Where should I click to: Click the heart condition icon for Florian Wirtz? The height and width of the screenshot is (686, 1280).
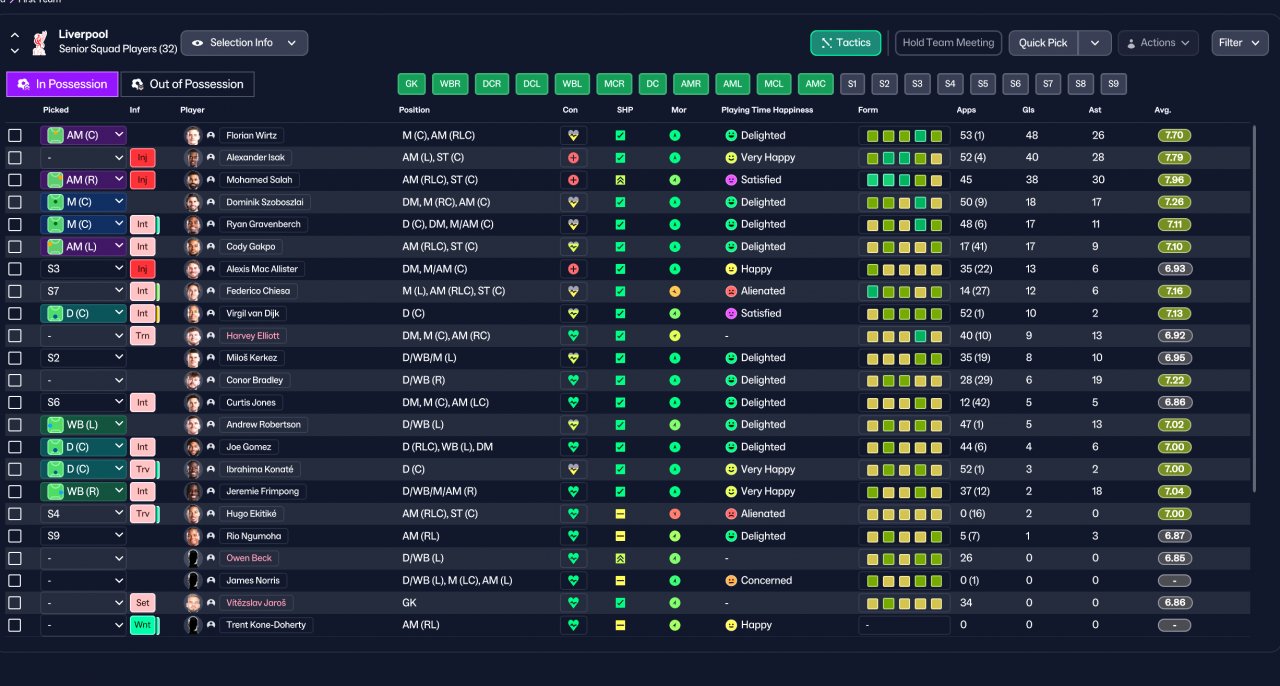(x=573, y=135)
